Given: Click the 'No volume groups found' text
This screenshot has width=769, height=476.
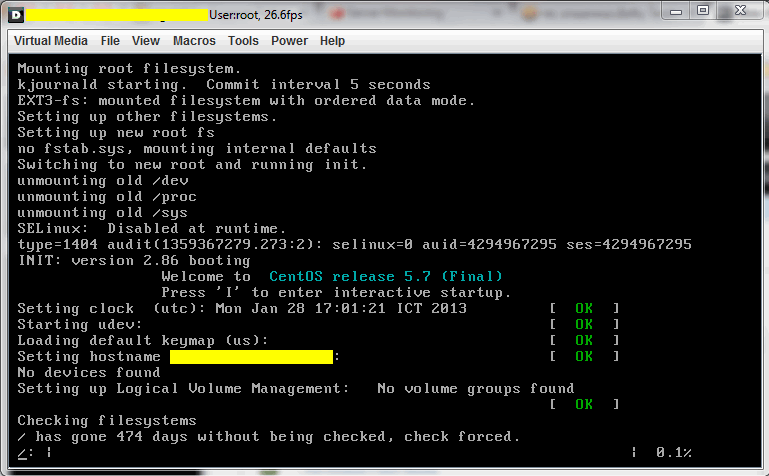Looking at the screenshot, I should pos(476,389).
